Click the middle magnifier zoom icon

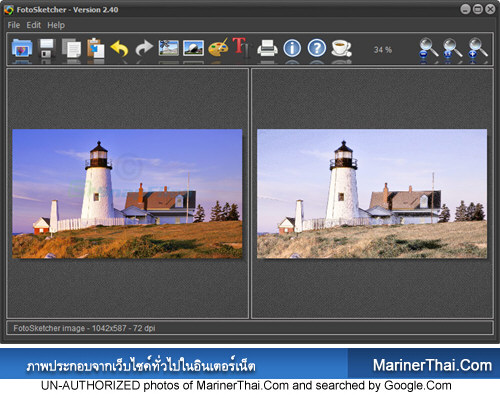453,48
